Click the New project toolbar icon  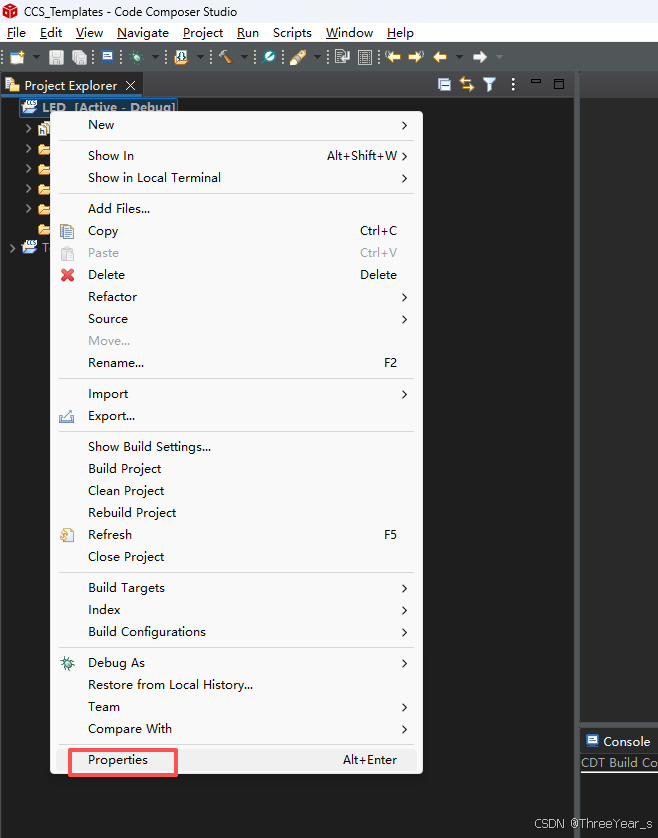coord(18,57)
